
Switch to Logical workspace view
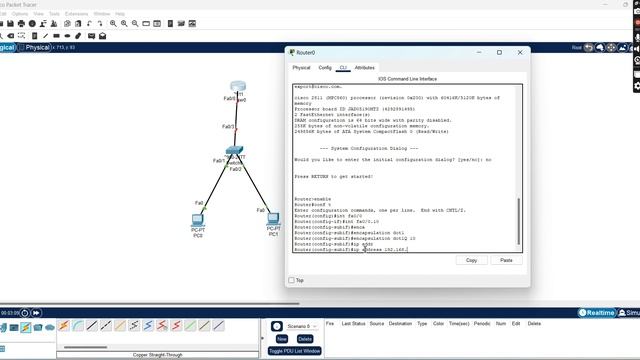[7, 47]
